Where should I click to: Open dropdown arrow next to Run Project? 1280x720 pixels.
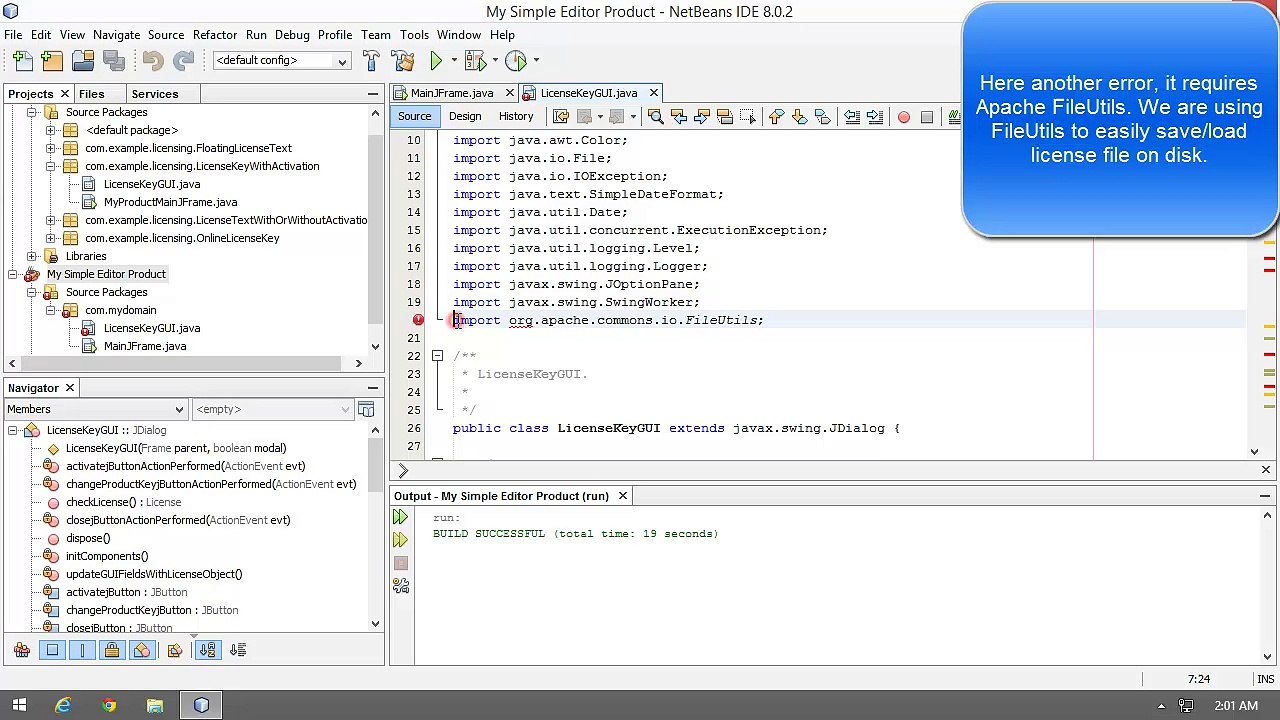click(453, 61)
